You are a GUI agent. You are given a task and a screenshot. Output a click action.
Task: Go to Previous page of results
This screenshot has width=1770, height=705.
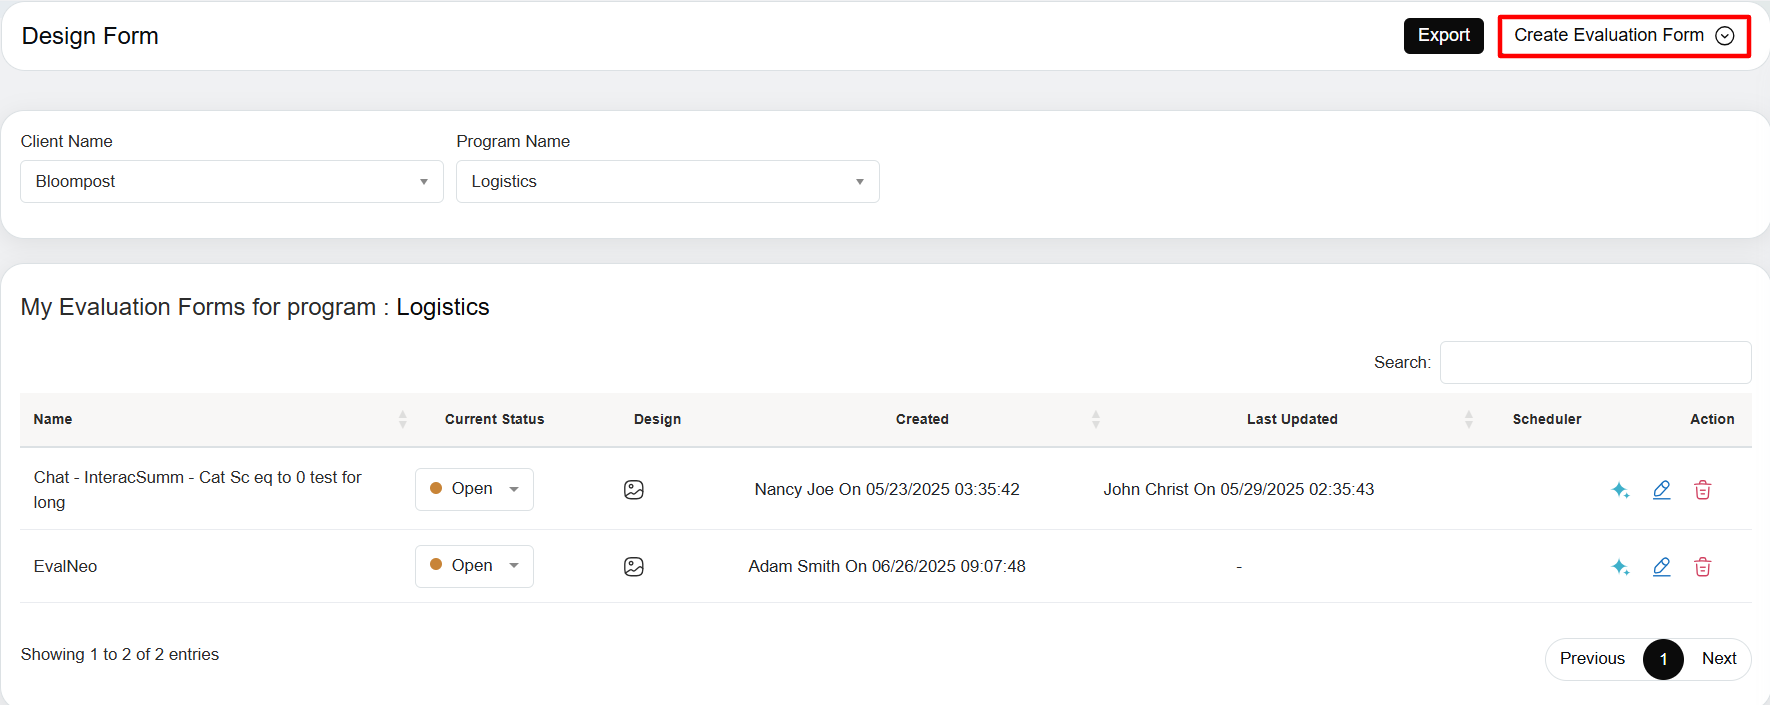(1592, 659)
